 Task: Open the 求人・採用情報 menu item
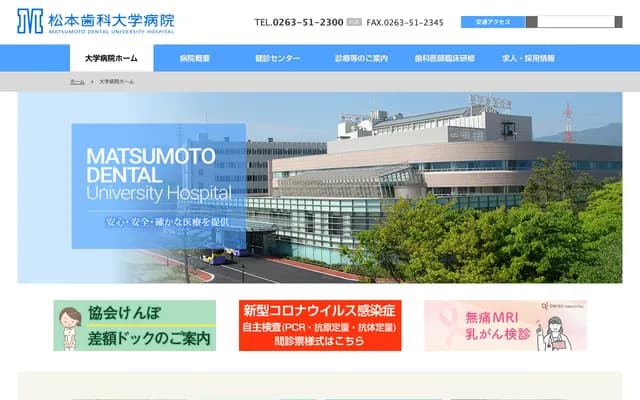click(528, 58)
